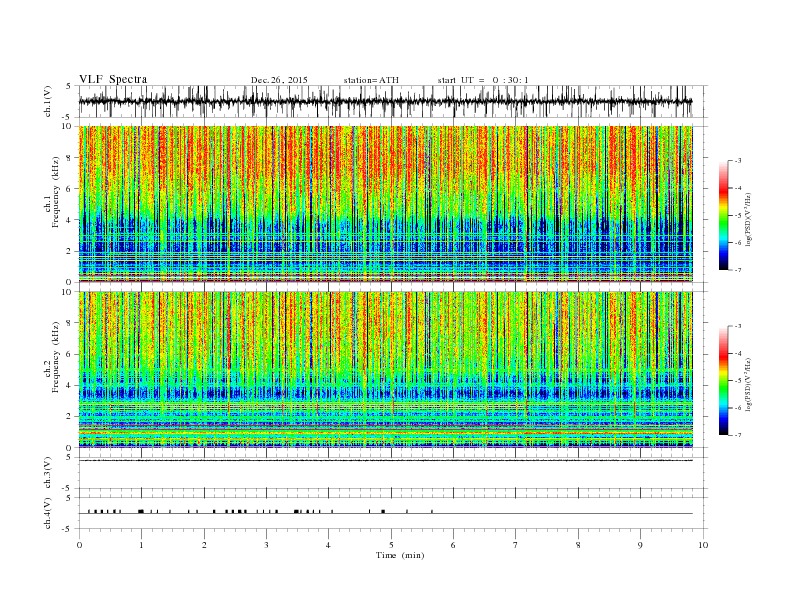The image size is (792, 612).
Task: Click the "-3" label on ch.1 color scale
Action: point(738,161)
